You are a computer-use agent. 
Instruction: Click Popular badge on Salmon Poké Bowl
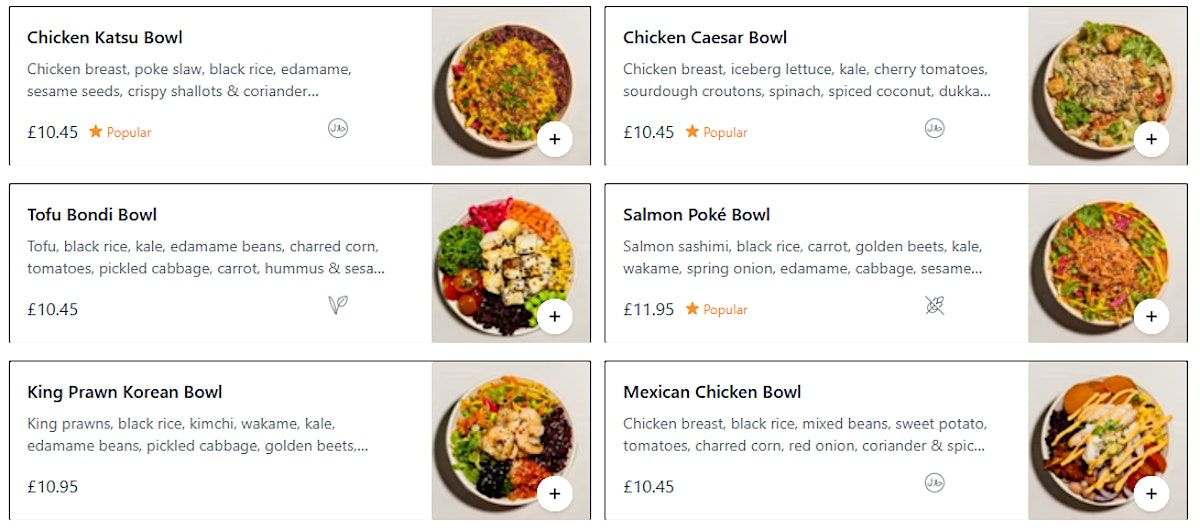coord(716,310)
